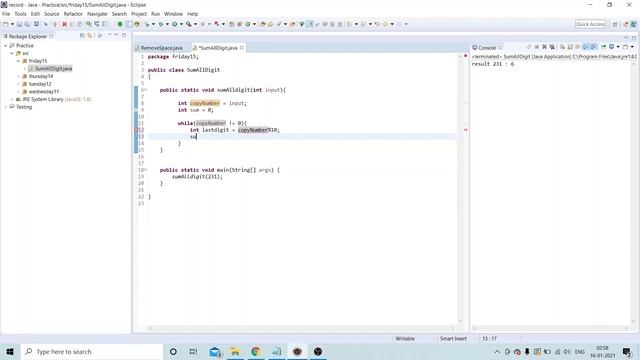The image size is (640, 360).
Task: Open the Source menu
Action: (51, 14)
